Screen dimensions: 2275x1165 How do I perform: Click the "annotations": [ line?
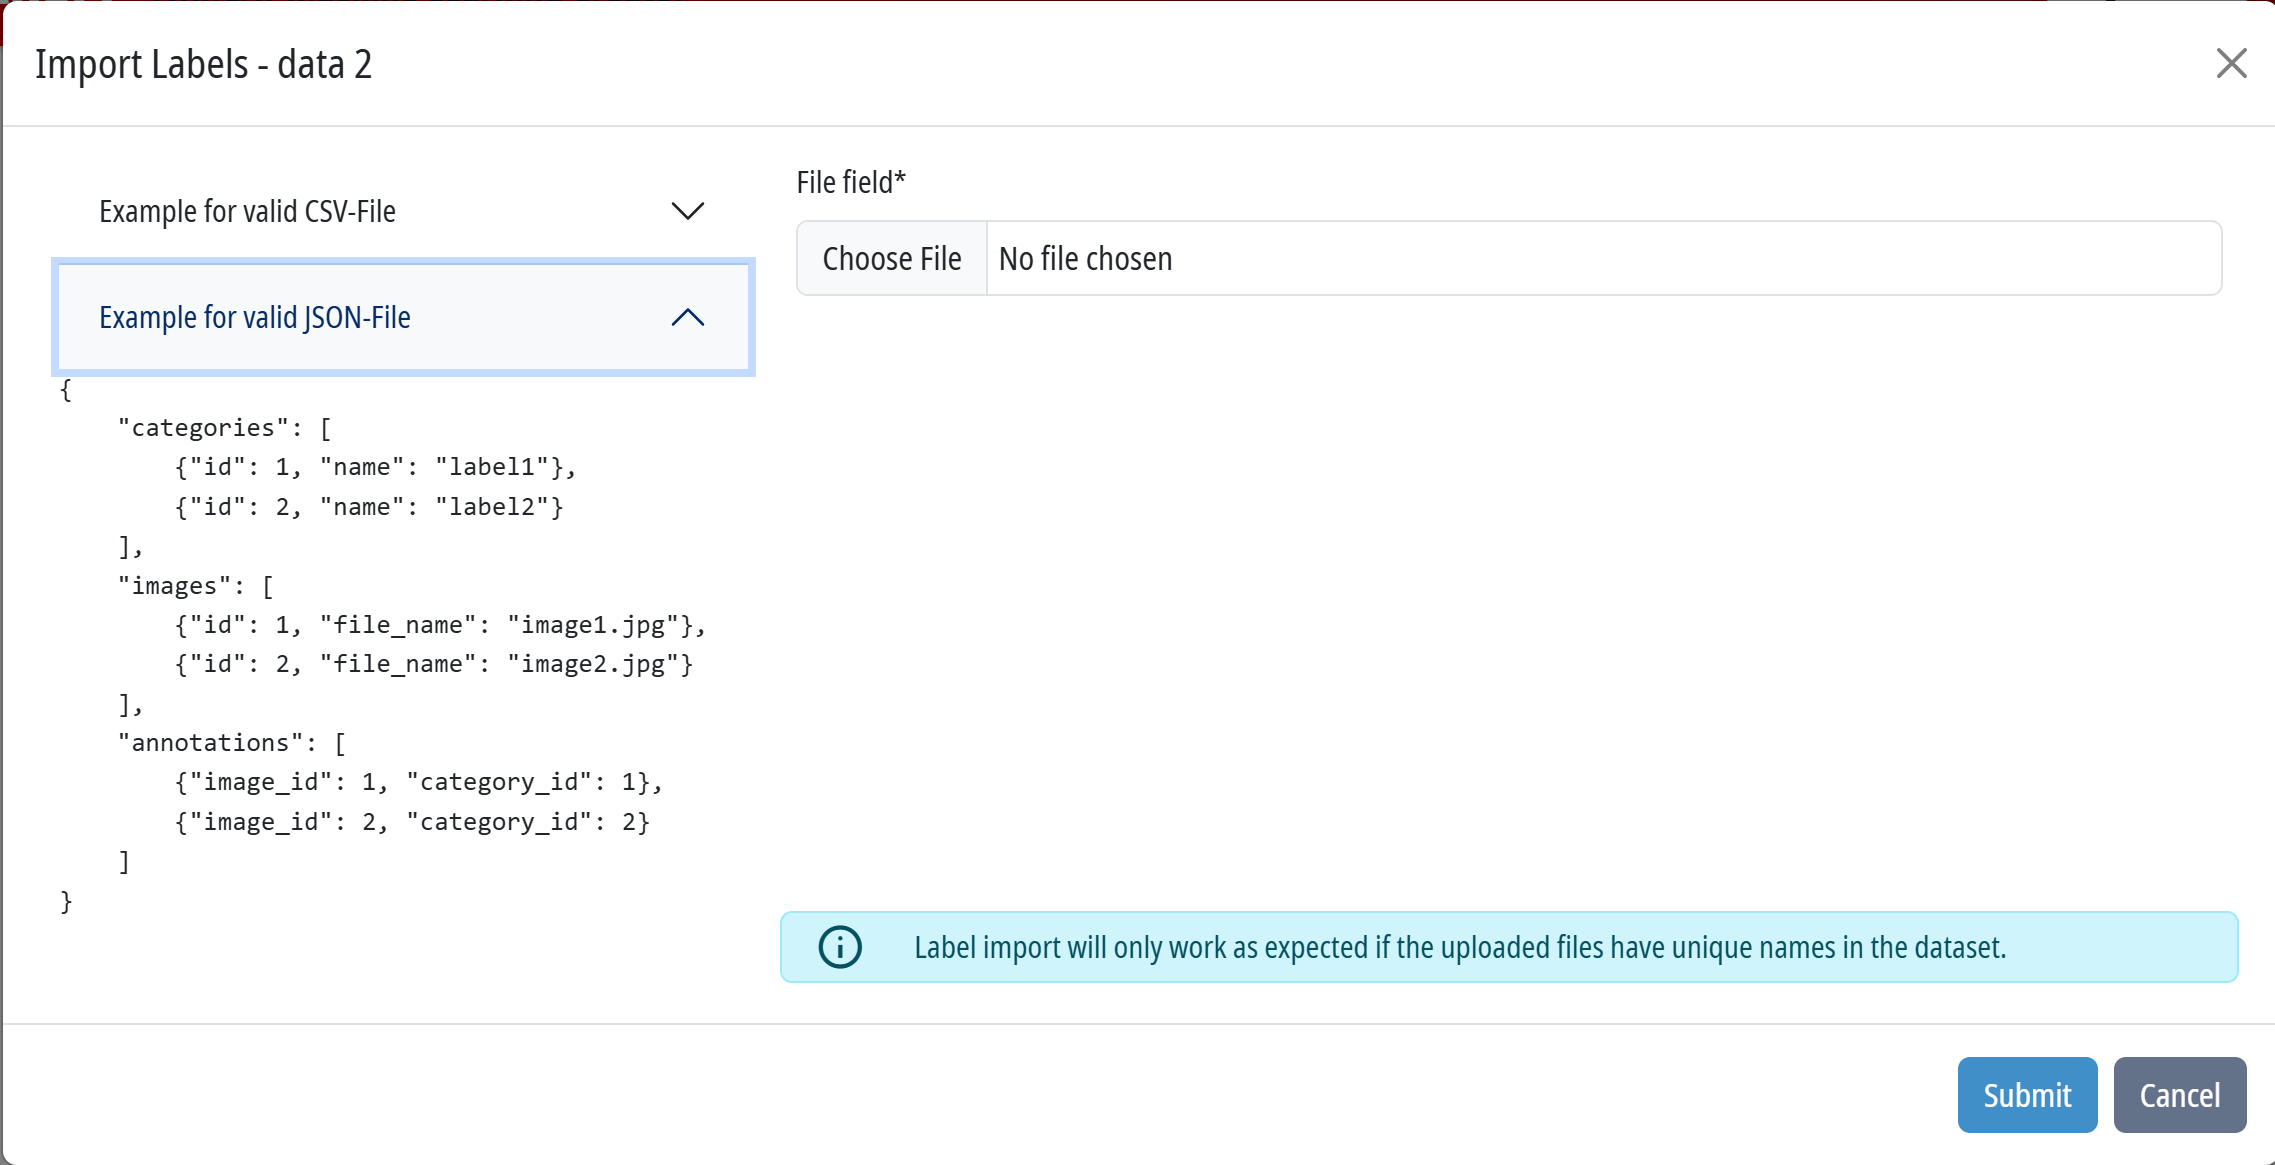pyautogui.click(x=232, y=743)
